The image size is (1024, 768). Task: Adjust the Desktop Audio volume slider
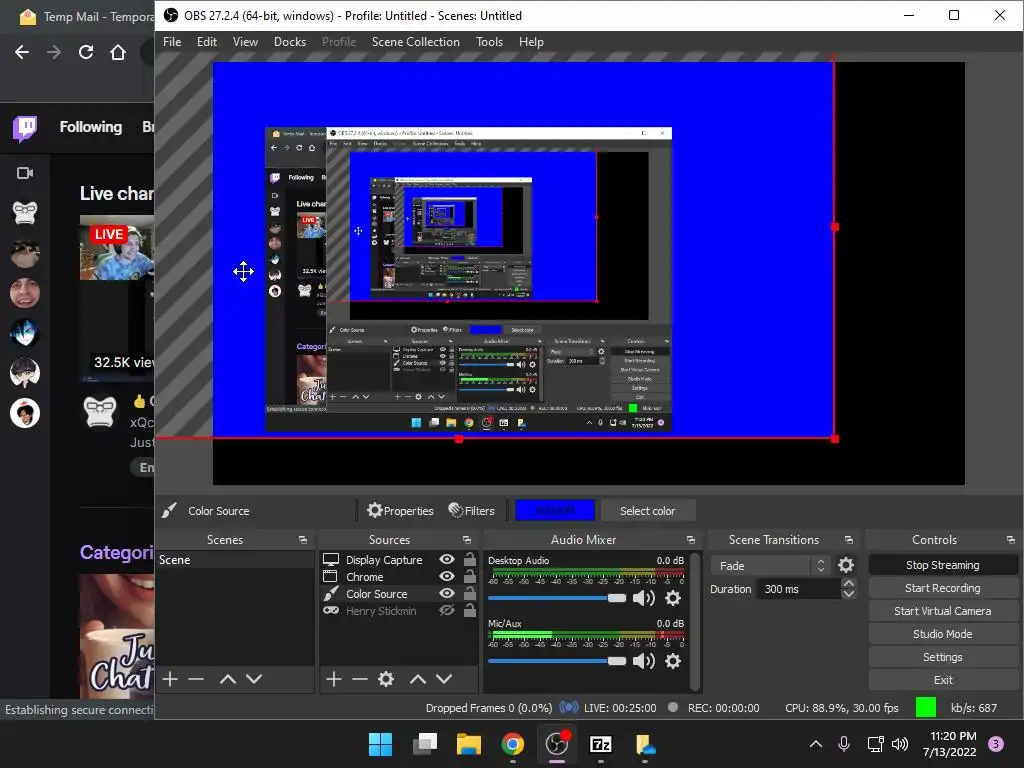click(x=557, y=598)
